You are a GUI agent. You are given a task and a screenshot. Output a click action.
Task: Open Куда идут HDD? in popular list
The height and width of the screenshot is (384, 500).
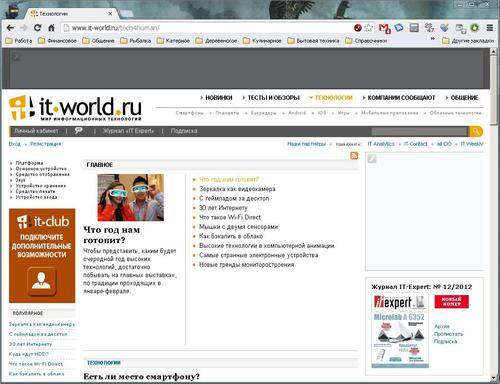(x=29, y=354)
